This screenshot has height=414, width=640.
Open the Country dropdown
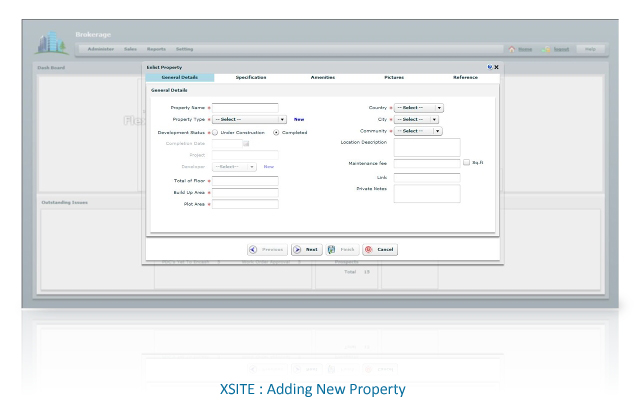pos(419,108)
